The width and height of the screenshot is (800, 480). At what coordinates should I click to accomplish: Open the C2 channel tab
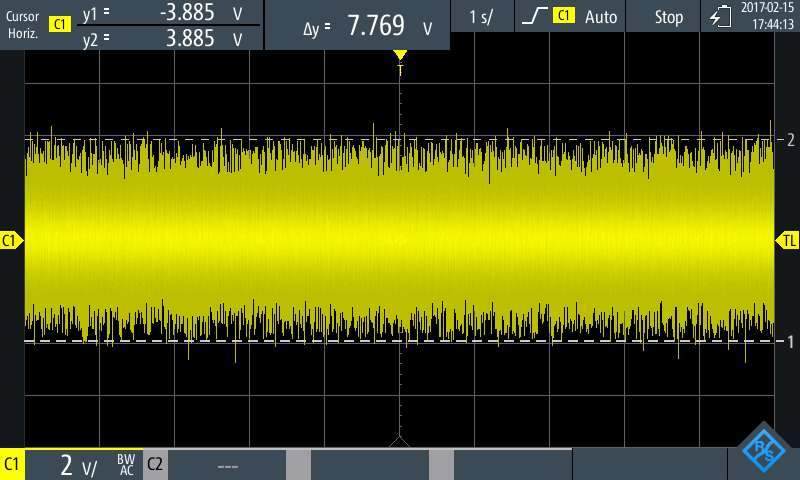(155, 464)
